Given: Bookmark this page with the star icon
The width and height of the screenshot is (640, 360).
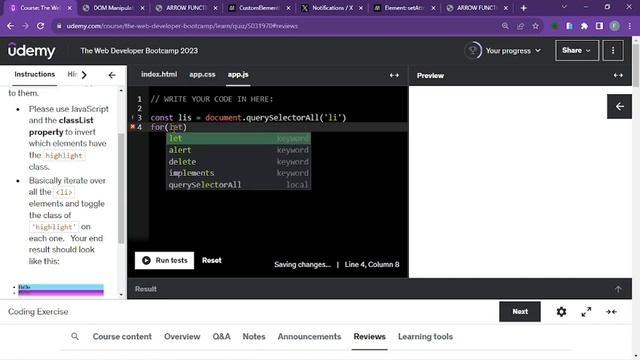Looking at the screenshot, I should pos(535,26).
